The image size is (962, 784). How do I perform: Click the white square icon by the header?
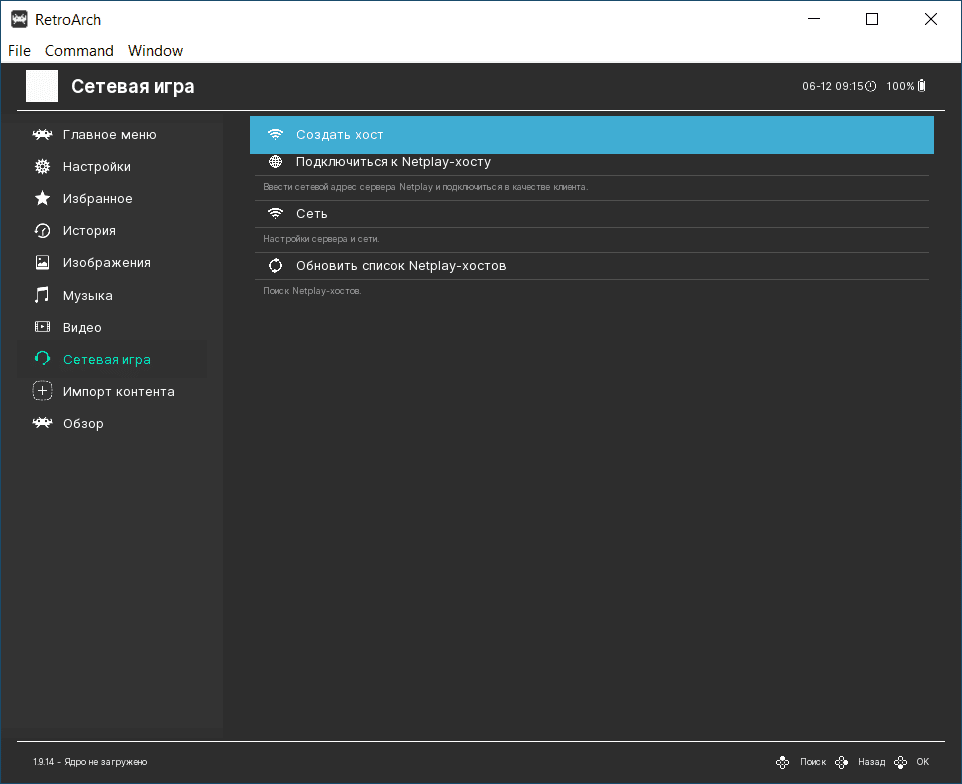coord(42,86)
